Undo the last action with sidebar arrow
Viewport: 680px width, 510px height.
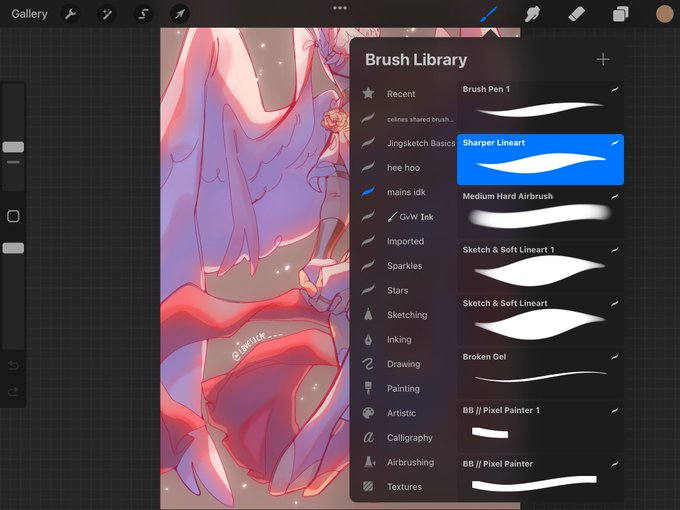click(13, 366)
